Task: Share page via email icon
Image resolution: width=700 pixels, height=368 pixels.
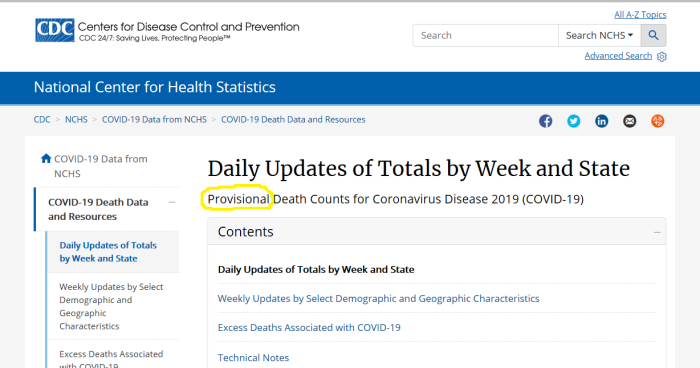Action: (629, 121)
